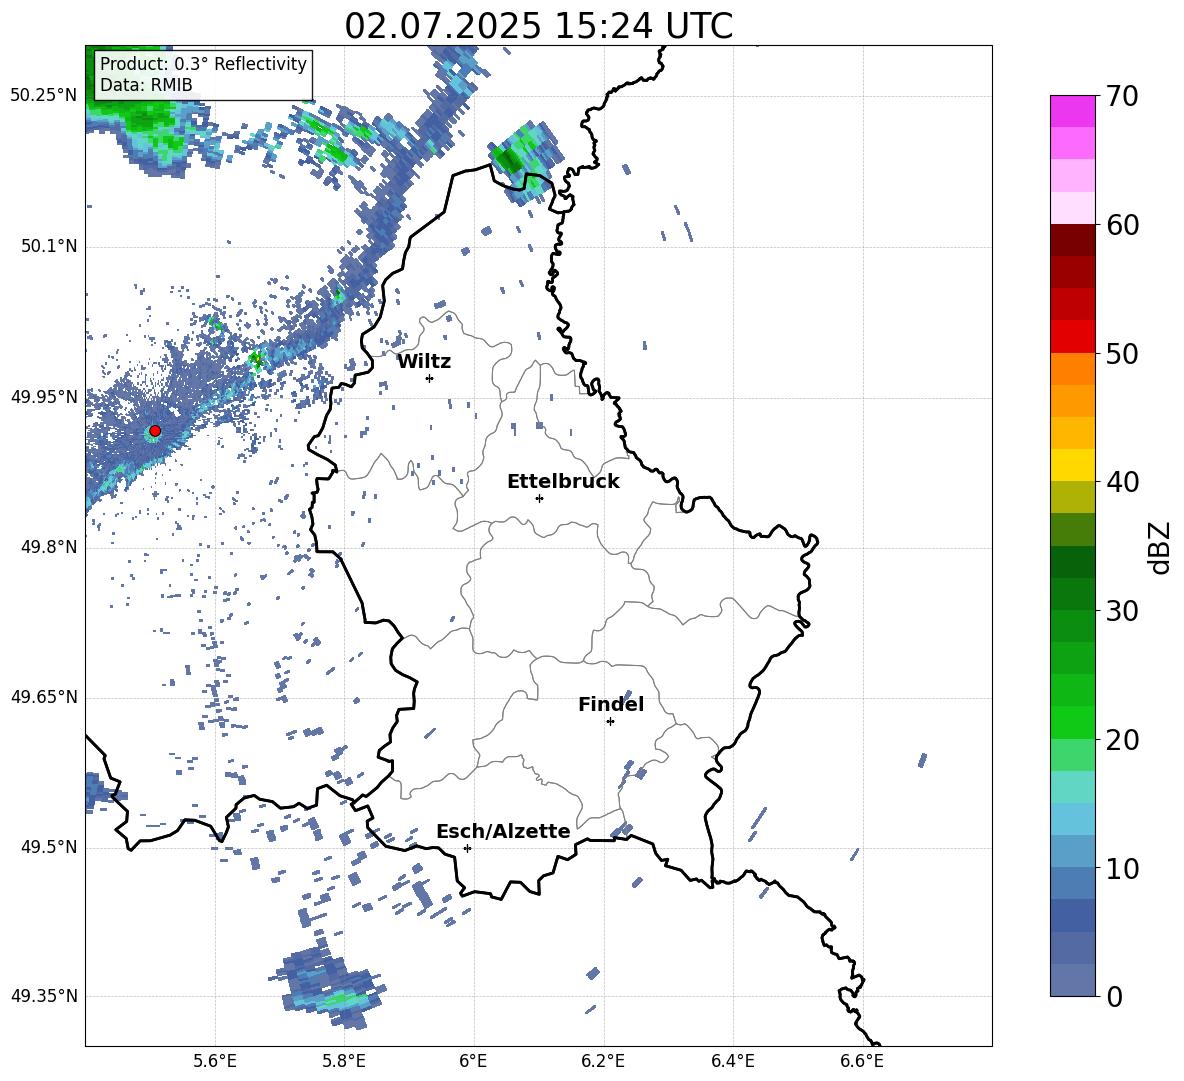This screenshot has height=1081, width=1184.
Task: Click the 49.5°N latitude label
Action: coord(48,847)
